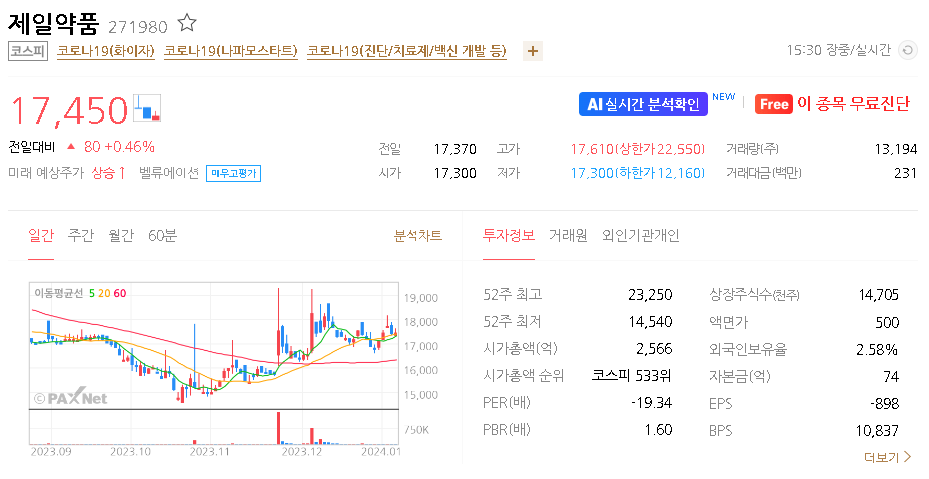929x479 pixels.
Task: Click the 상장주식수 value 14,705
Action: point(879,295)
